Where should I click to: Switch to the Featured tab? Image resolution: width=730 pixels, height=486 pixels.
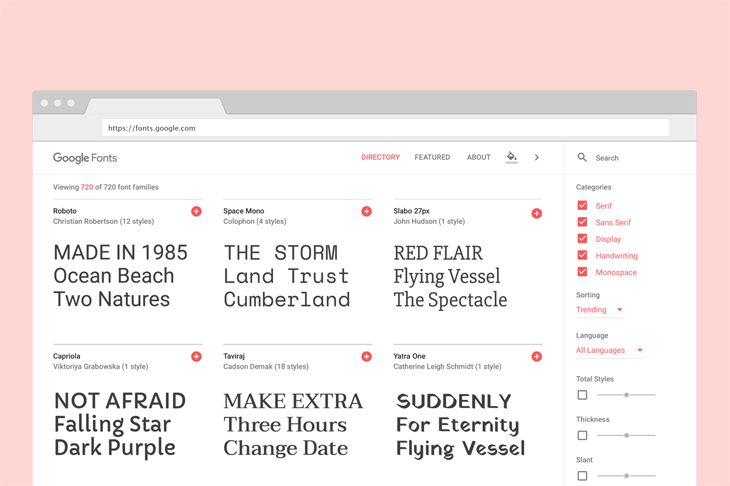click(432, 157)
